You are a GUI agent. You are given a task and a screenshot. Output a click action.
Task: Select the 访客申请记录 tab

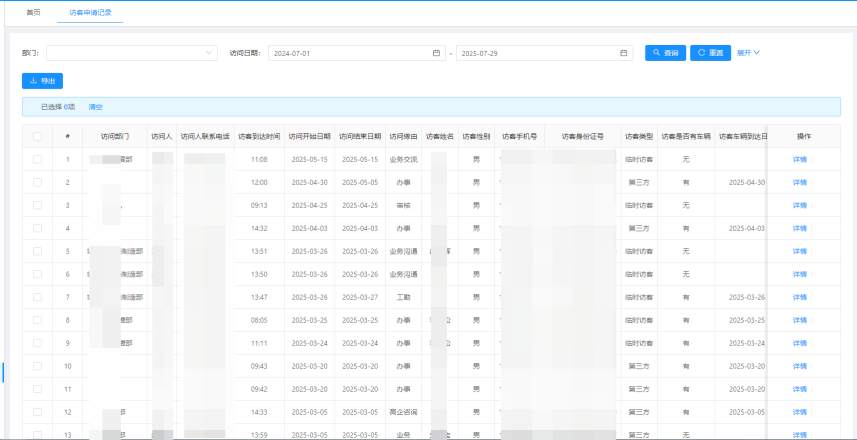[x=91, y=12]
